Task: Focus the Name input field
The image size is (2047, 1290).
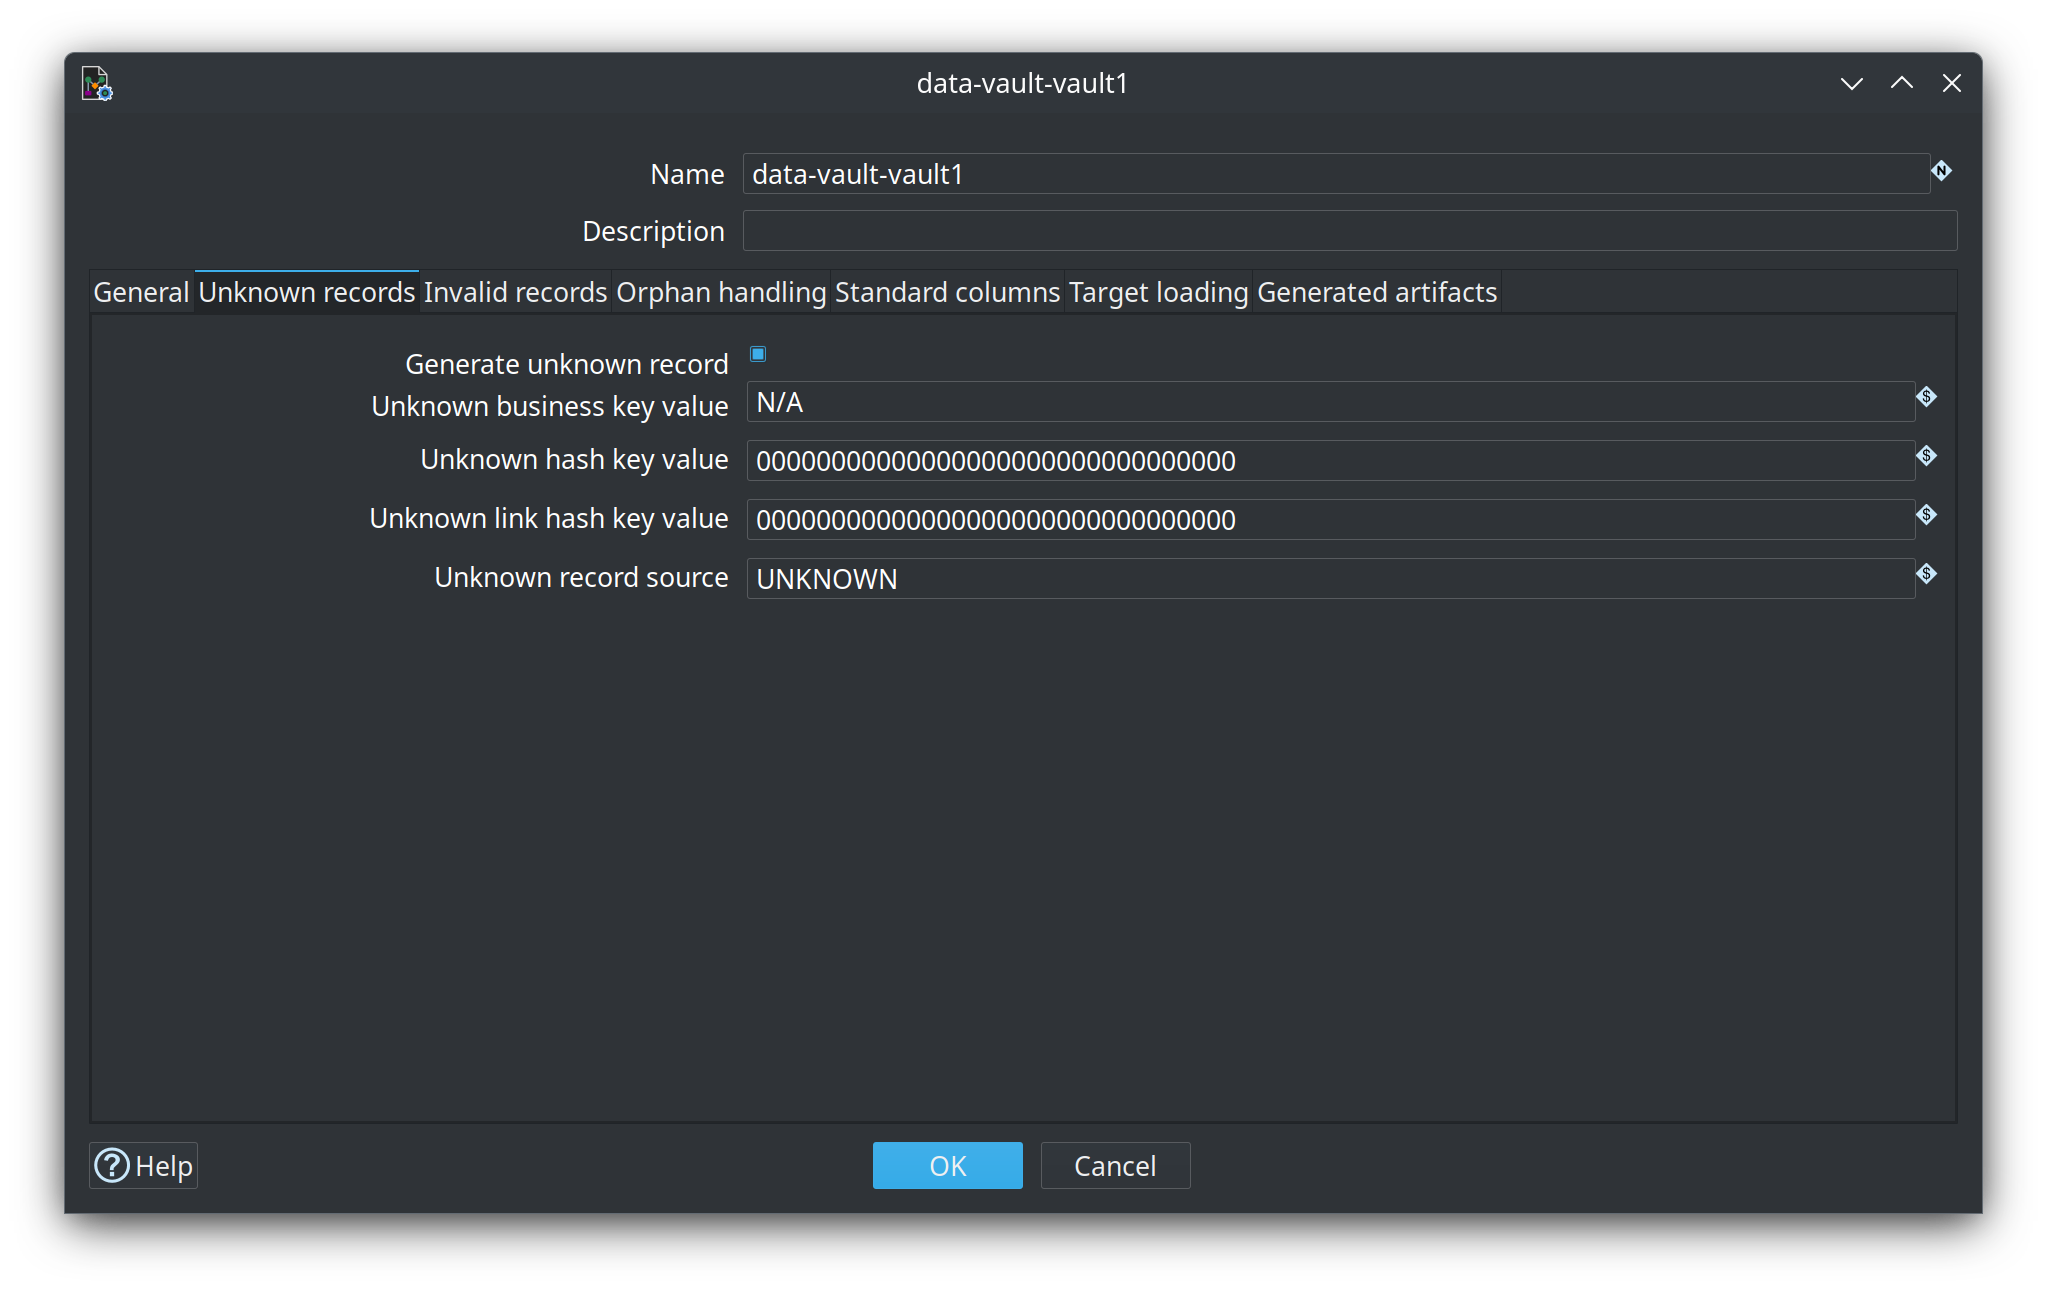Action: point(1336,174)
